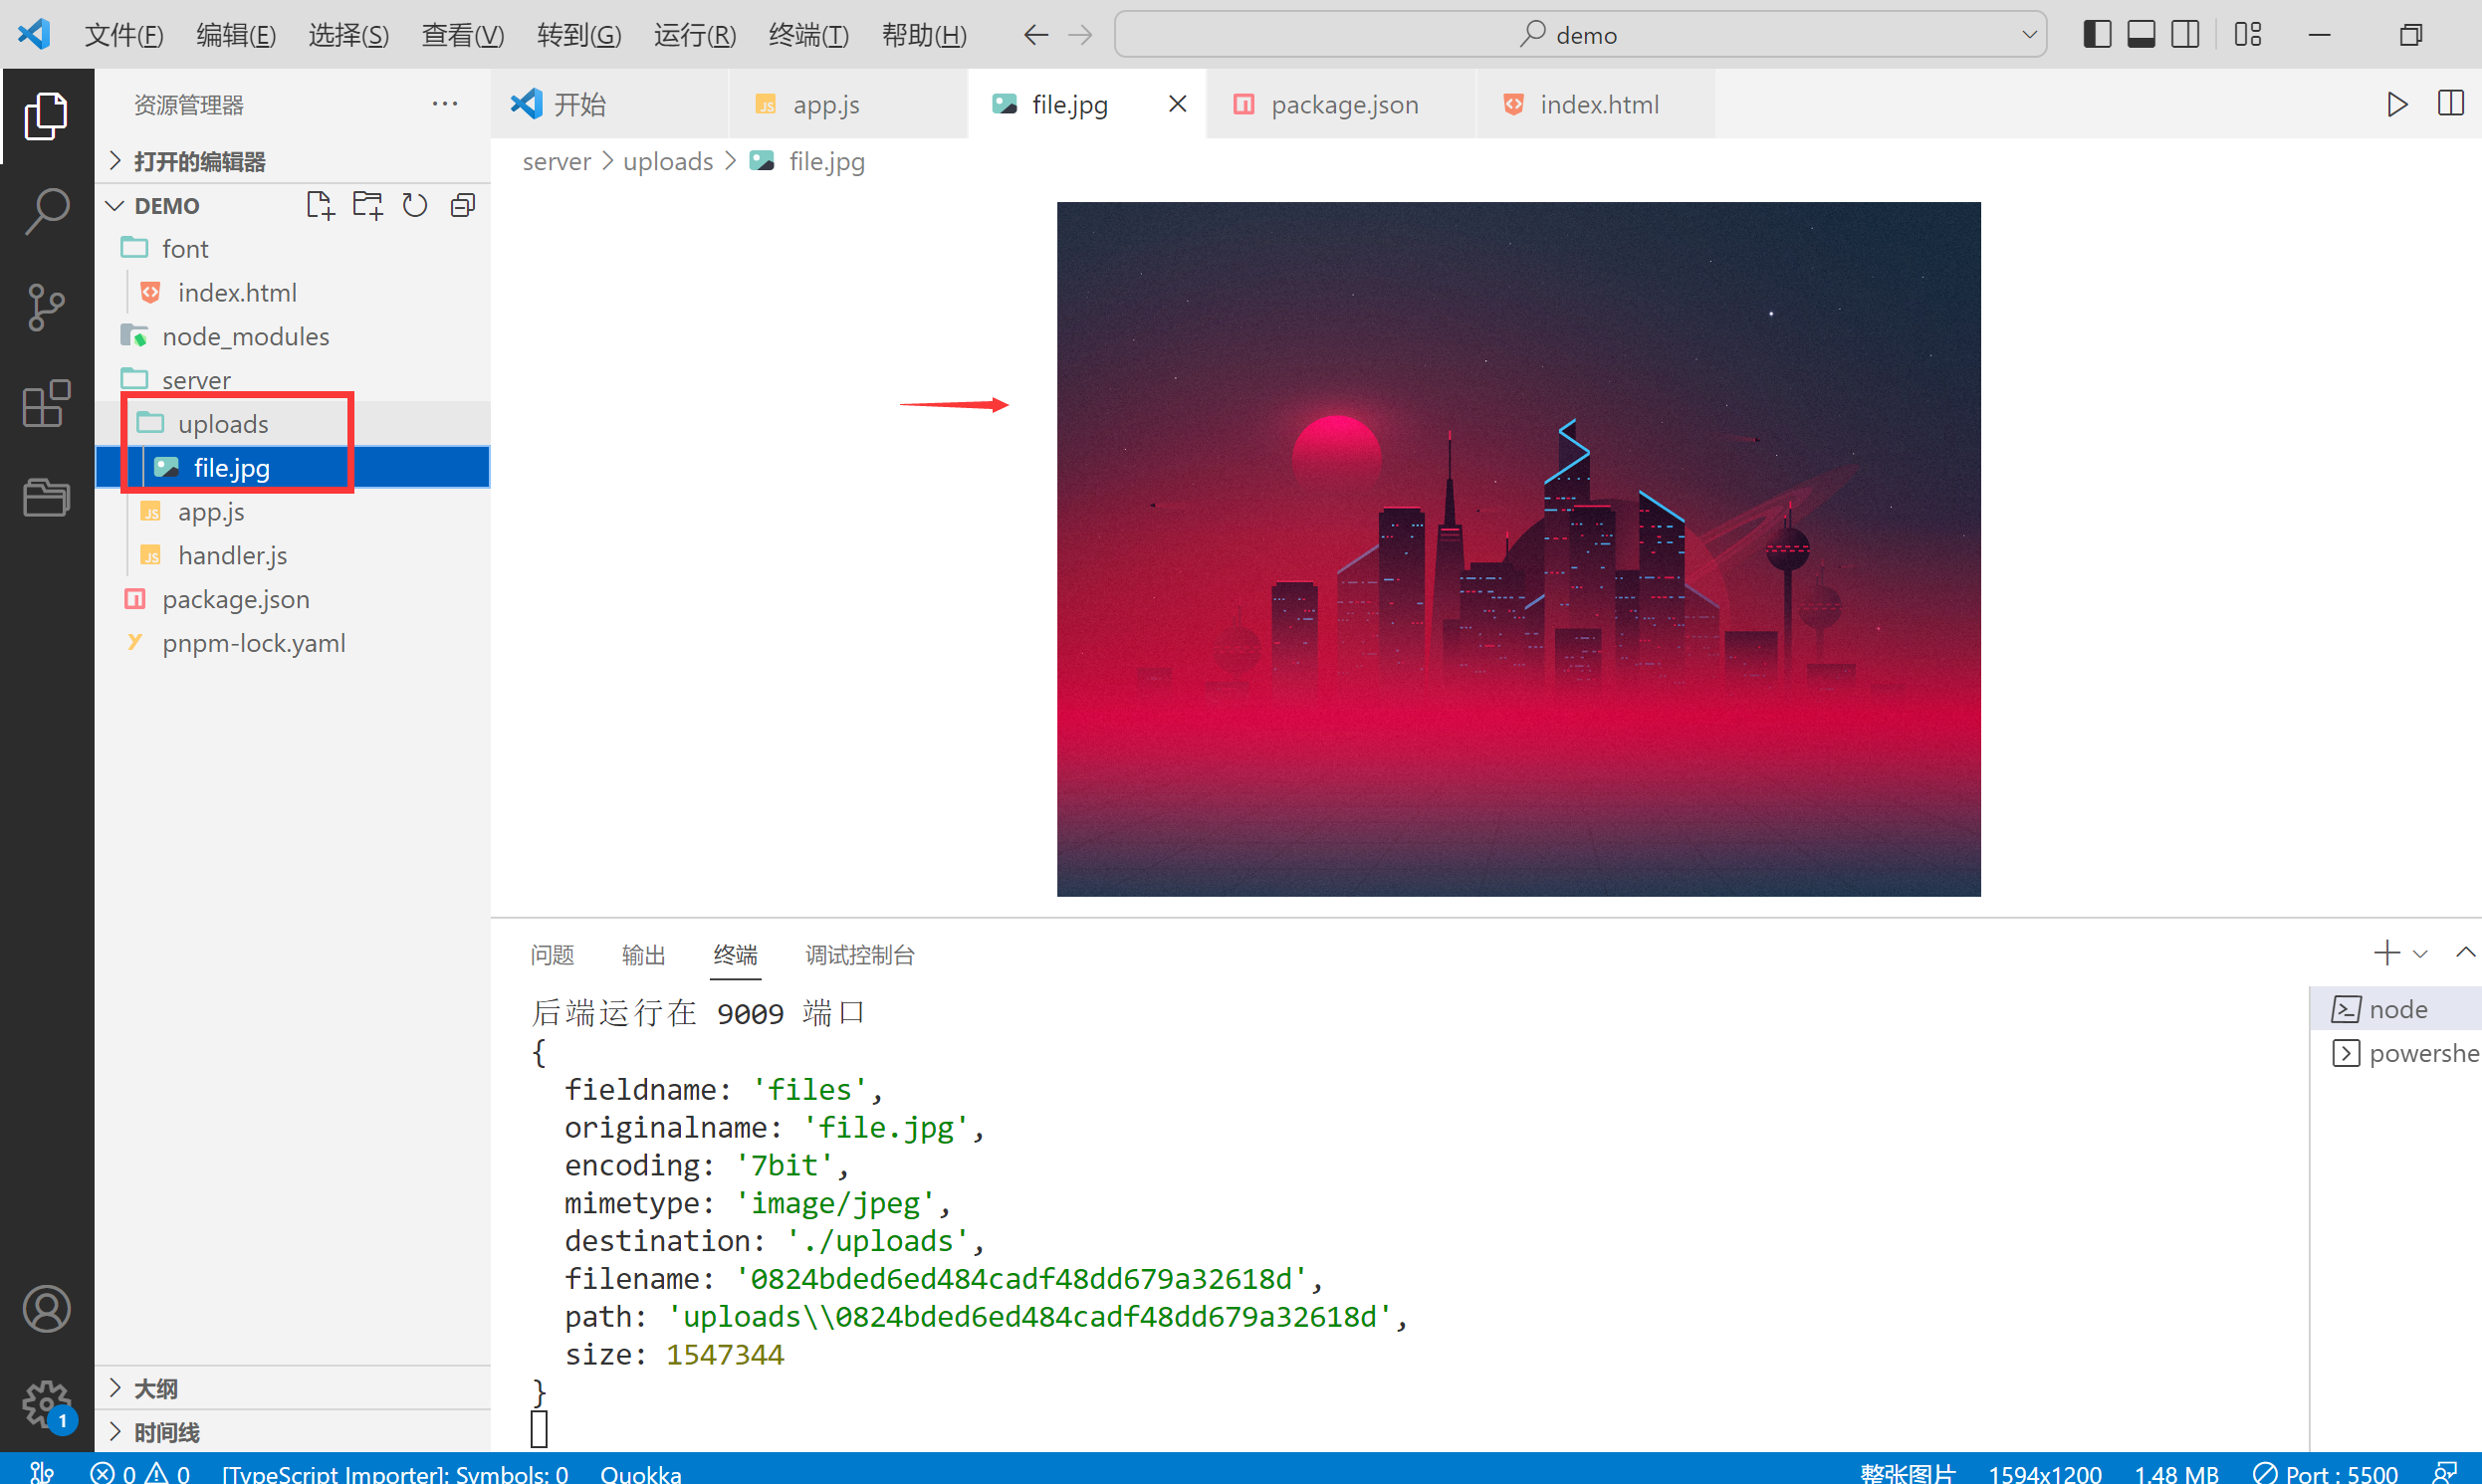Image resolution: width=2482 pixels, height=1484 pixels.
Task: Open the Search view in activity bar
Action: point(46,211)
